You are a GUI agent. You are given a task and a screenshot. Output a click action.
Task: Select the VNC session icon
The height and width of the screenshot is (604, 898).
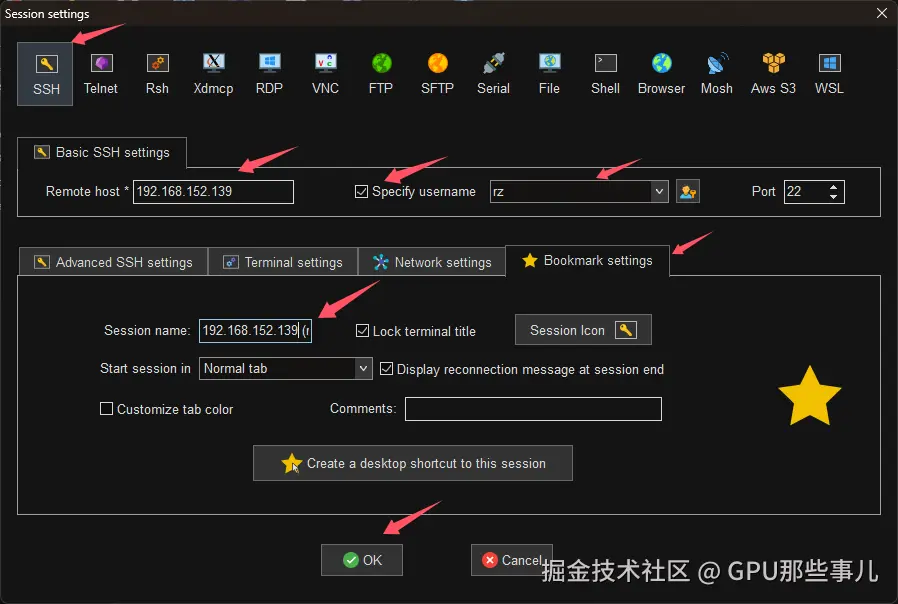(325, 74)
